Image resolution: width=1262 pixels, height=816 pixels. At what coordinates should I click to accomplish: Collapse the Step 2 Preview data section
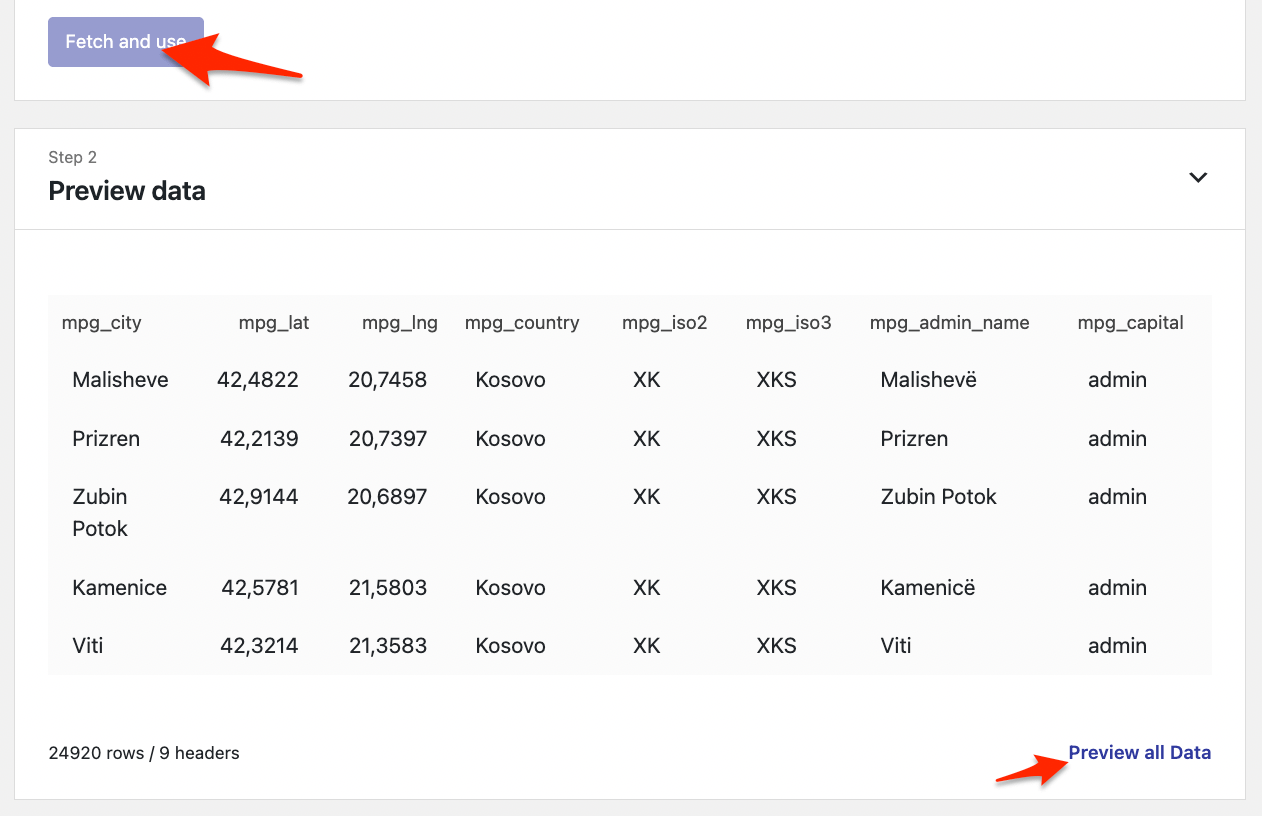[x=1197, y=177]
